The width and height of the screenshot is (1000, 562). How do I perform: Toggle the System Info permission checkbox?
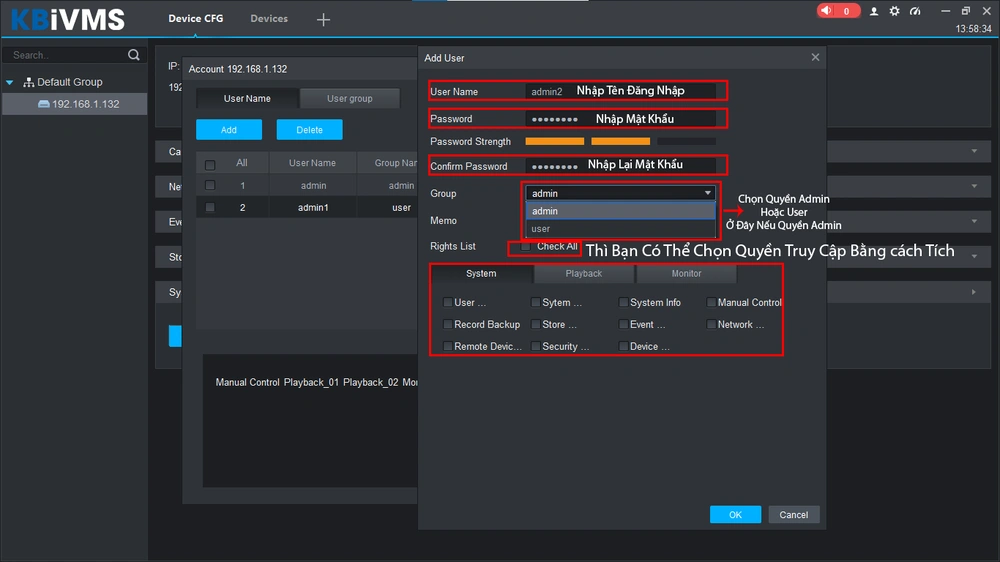(624, 303)
